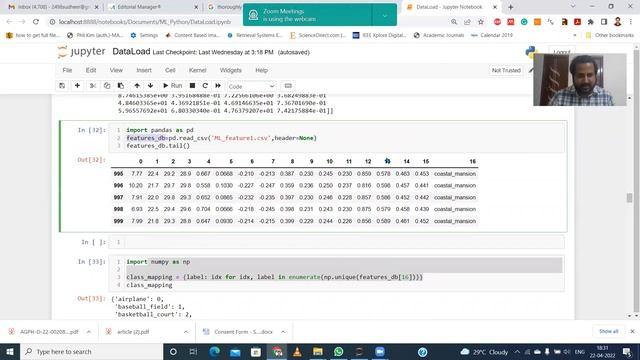The height and width of the screenshot is (360, 640).
Task: Click the taskbar search box
Action: [91, 351]
